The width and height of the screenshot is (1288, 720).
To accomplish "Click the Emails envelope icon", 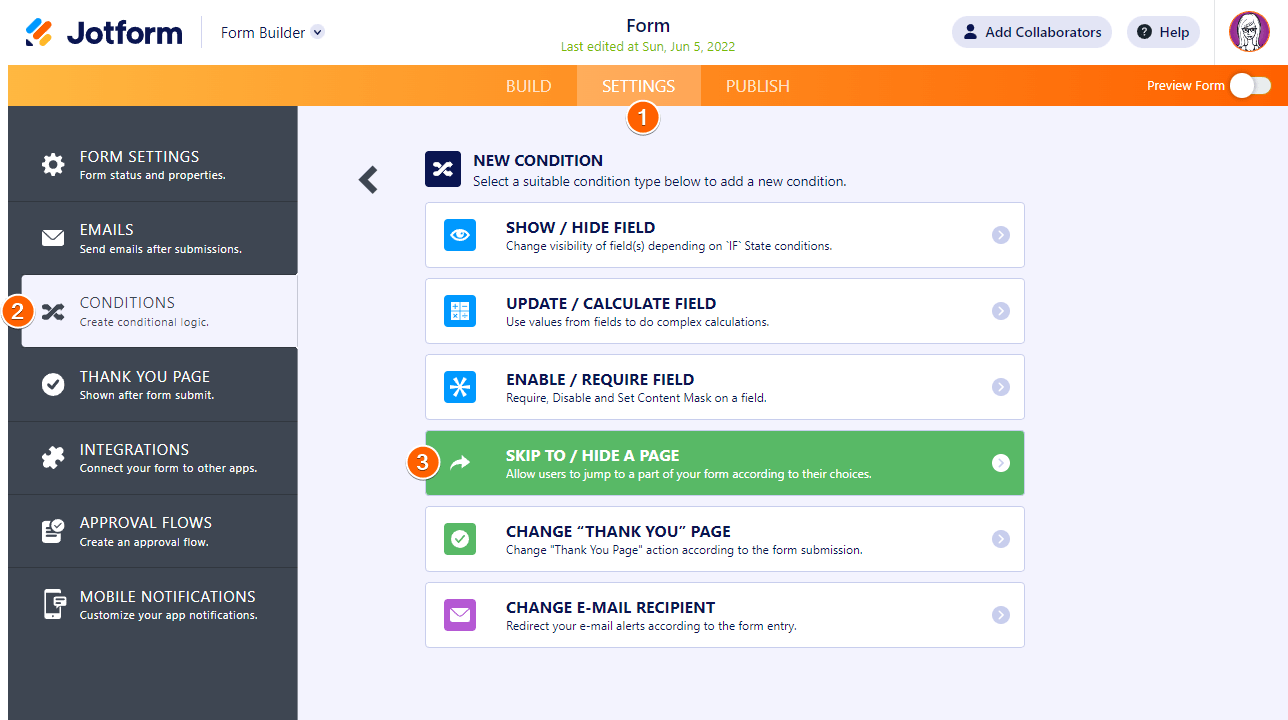I will pyautogui.click(x=53, y=238).
